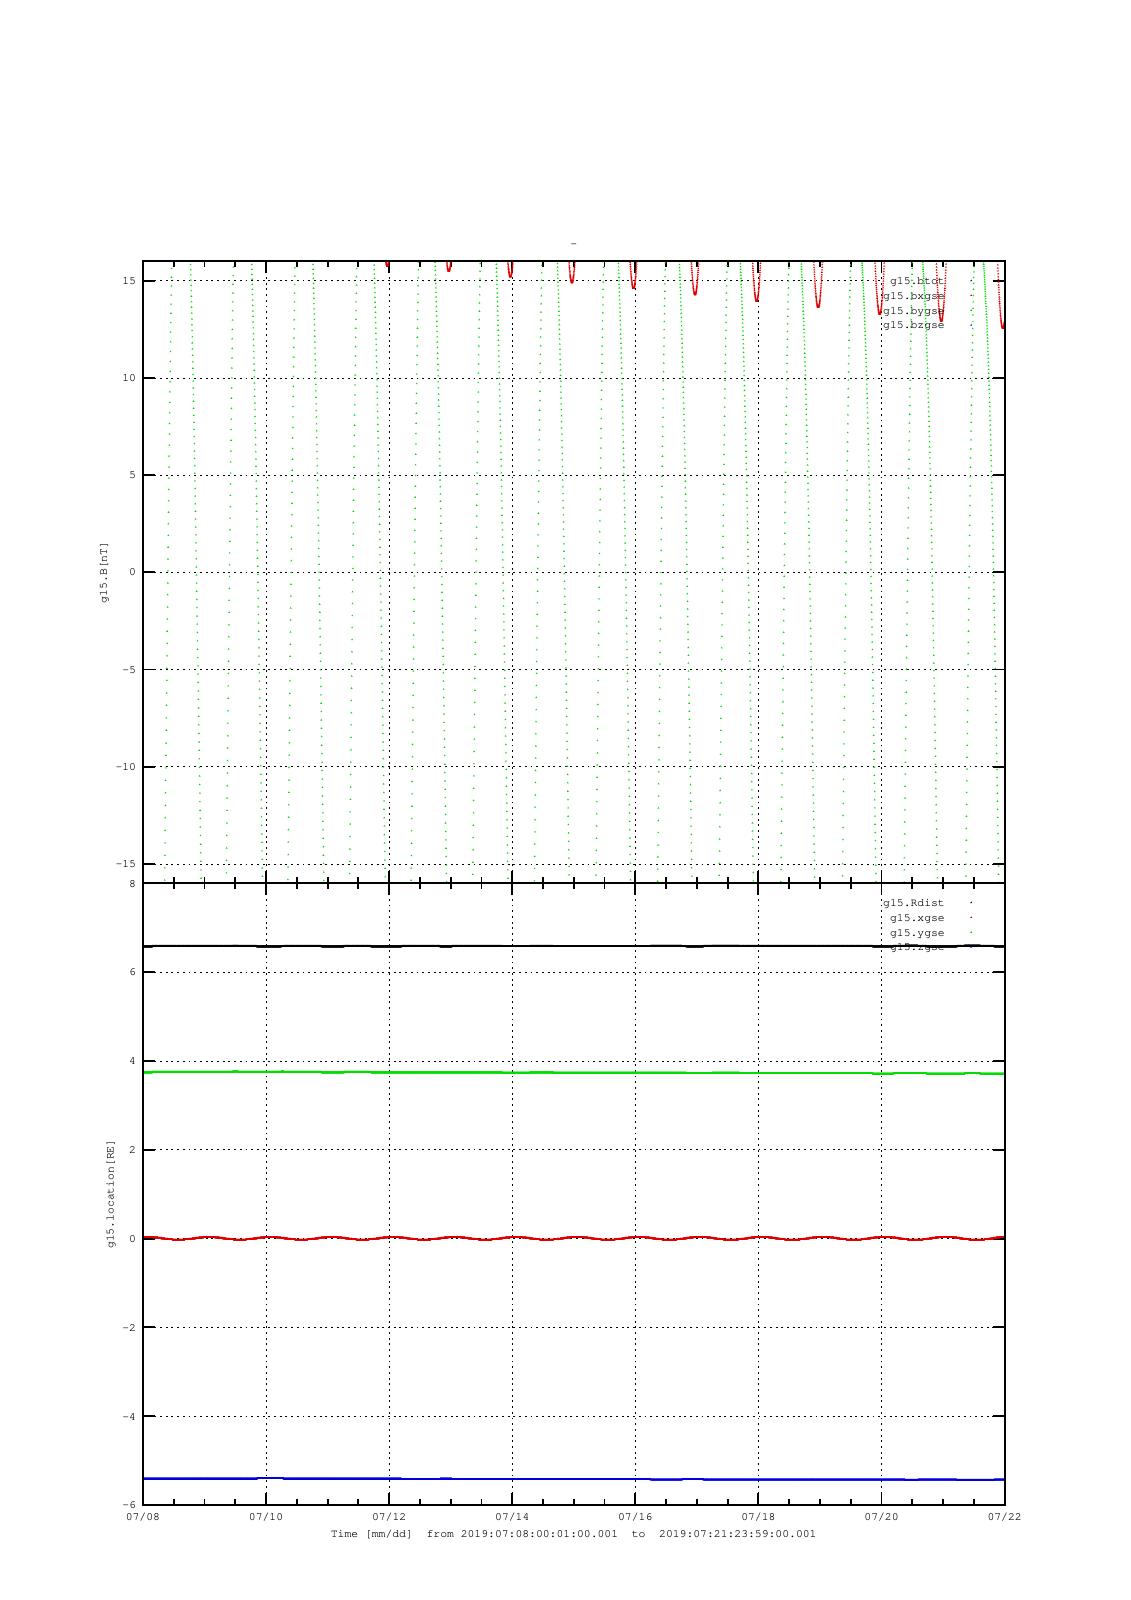Screen dimensions: 1131x1600
Task: Click the 07/08 x-axis tick label
Action: pyautogui.click(x=143, y=1517)
